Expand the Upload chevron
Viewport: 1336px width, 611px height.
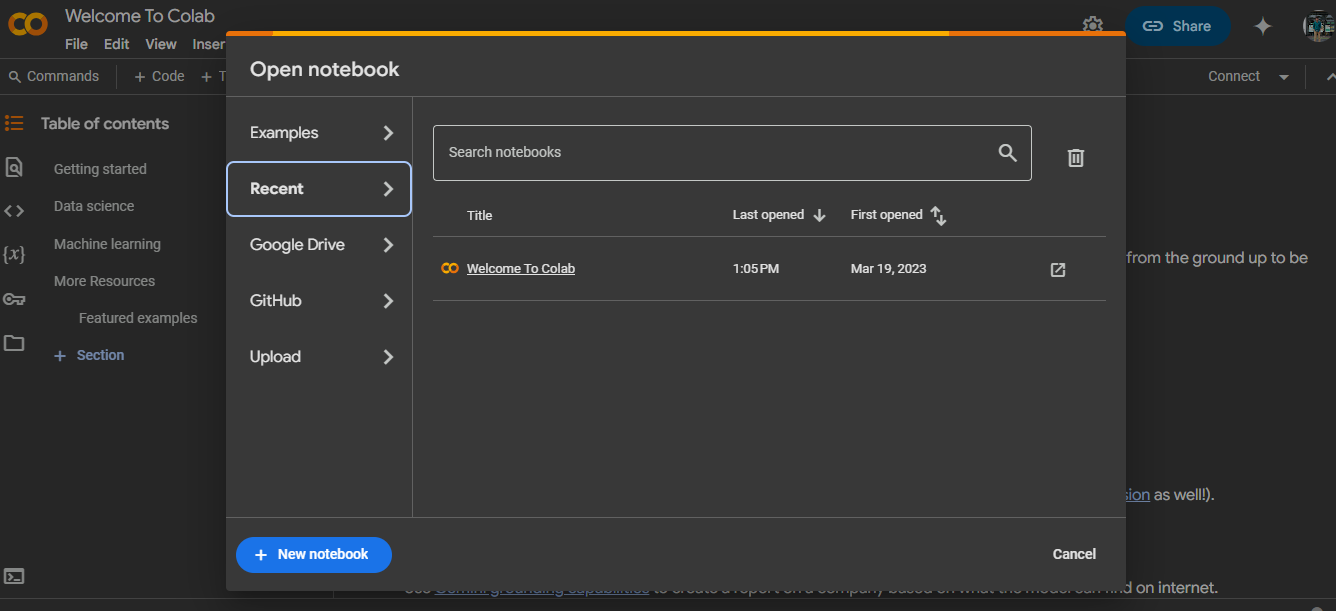[388, 357]
